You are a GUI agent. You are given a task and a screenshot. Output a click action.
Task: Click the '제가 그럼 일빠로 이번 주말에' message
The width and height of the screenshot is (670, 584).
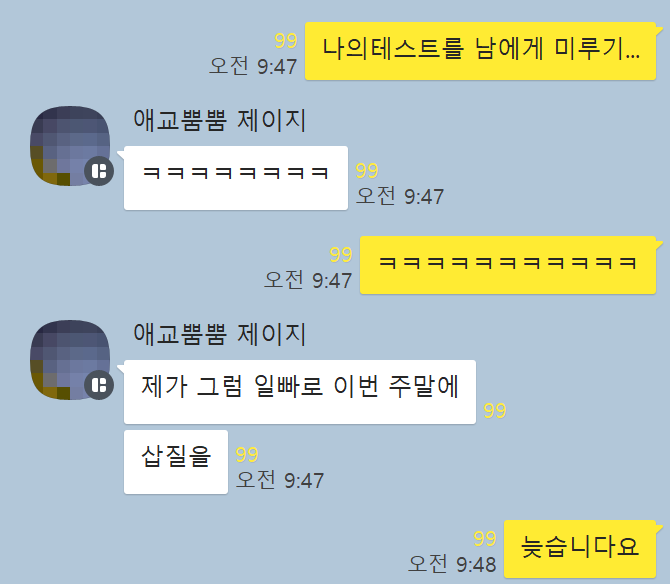300,392
